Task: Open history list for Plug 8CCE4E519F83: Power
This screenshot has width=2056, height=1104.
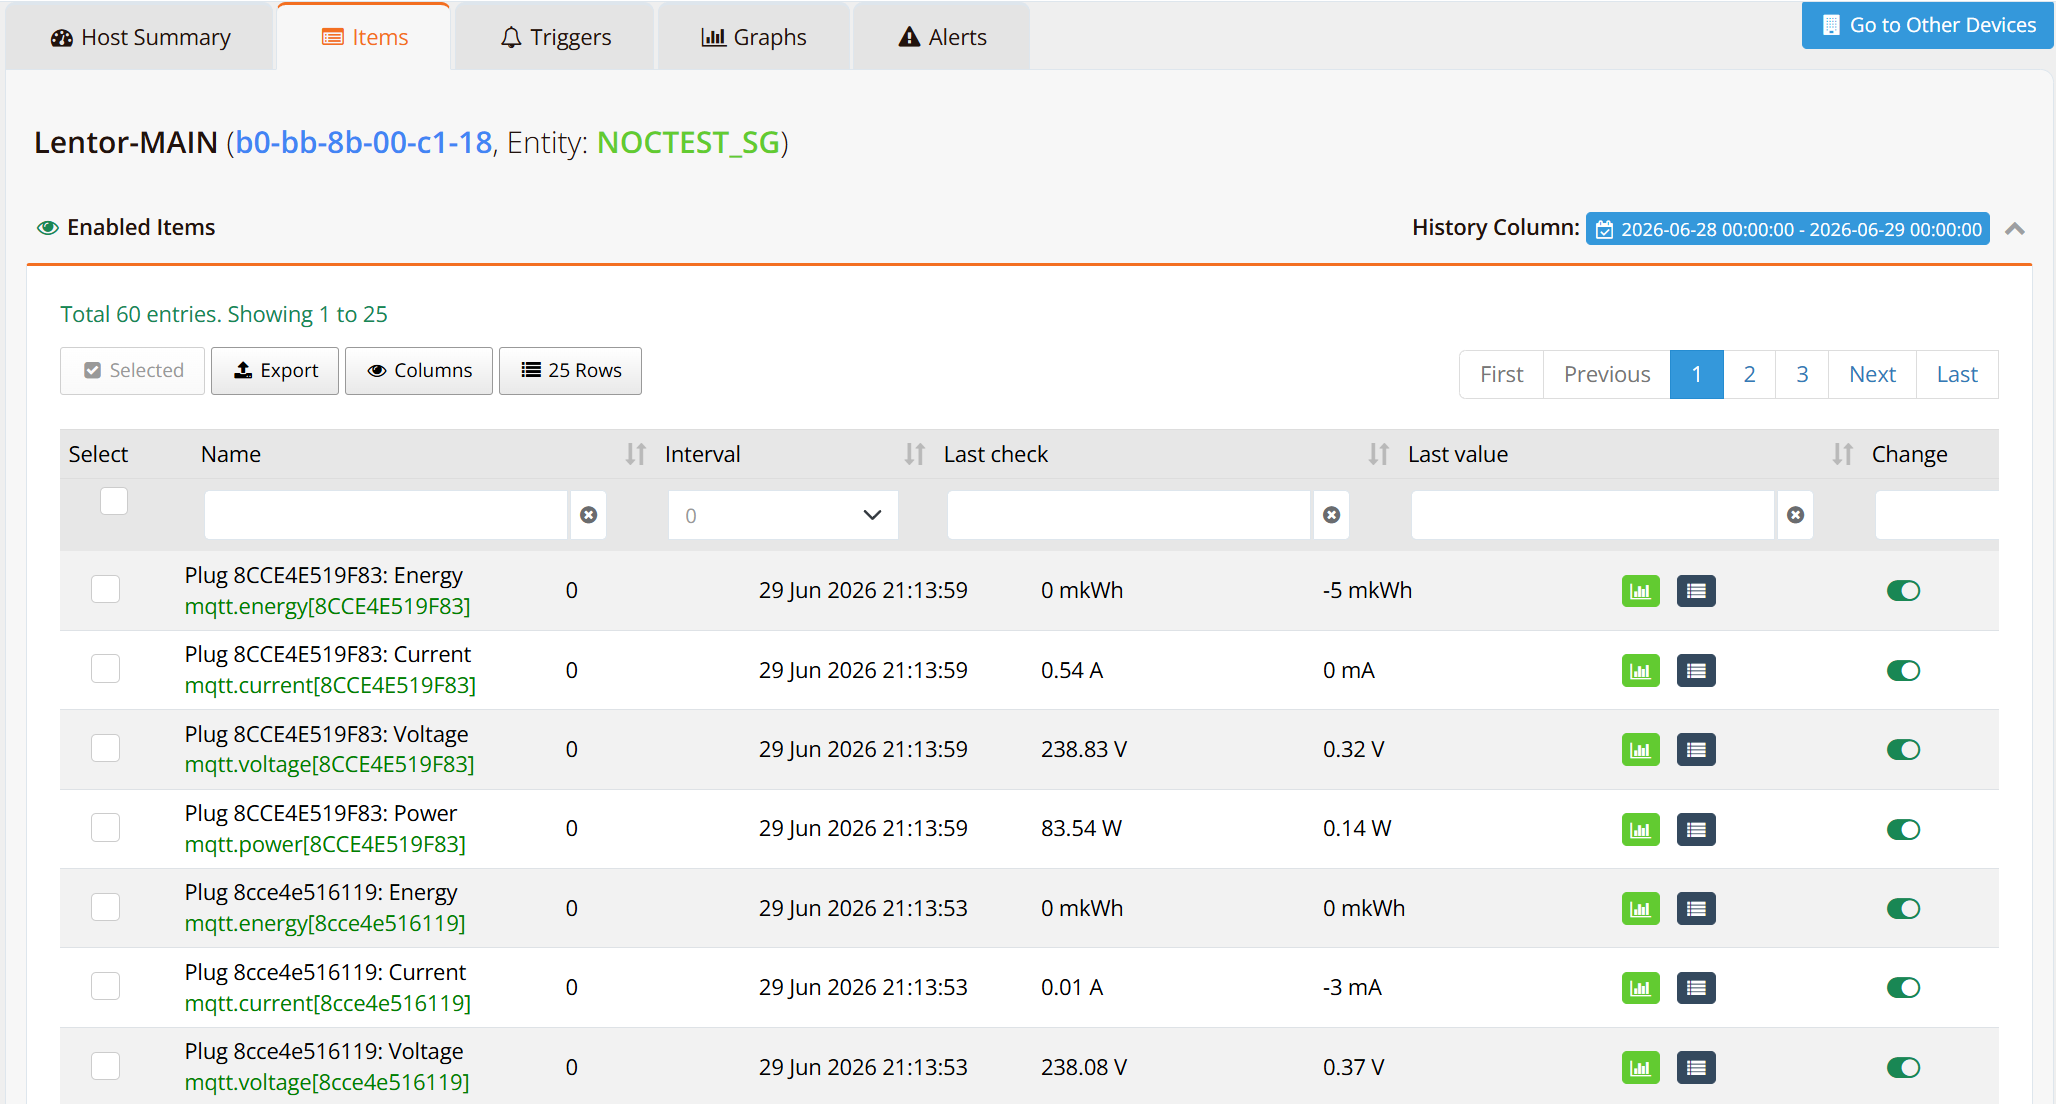Action: [1696, 829]
